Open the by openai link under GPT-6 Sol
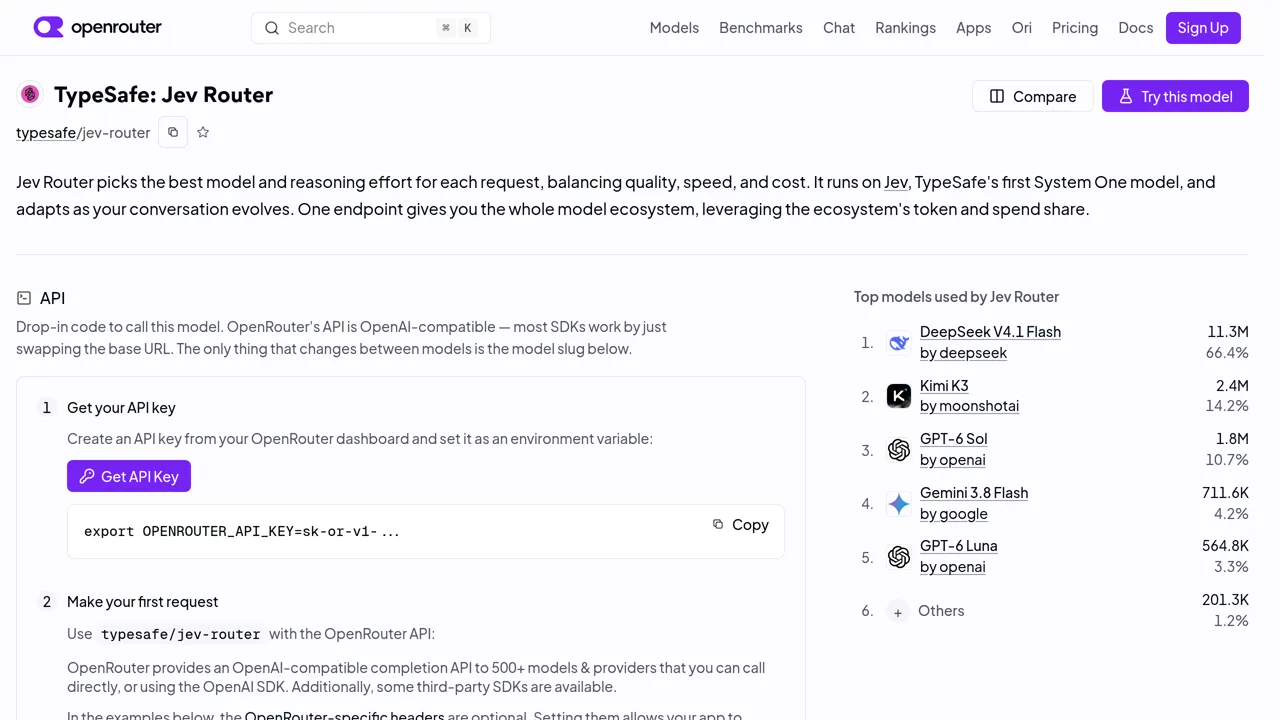1280x720 pixels. [952, 460]
